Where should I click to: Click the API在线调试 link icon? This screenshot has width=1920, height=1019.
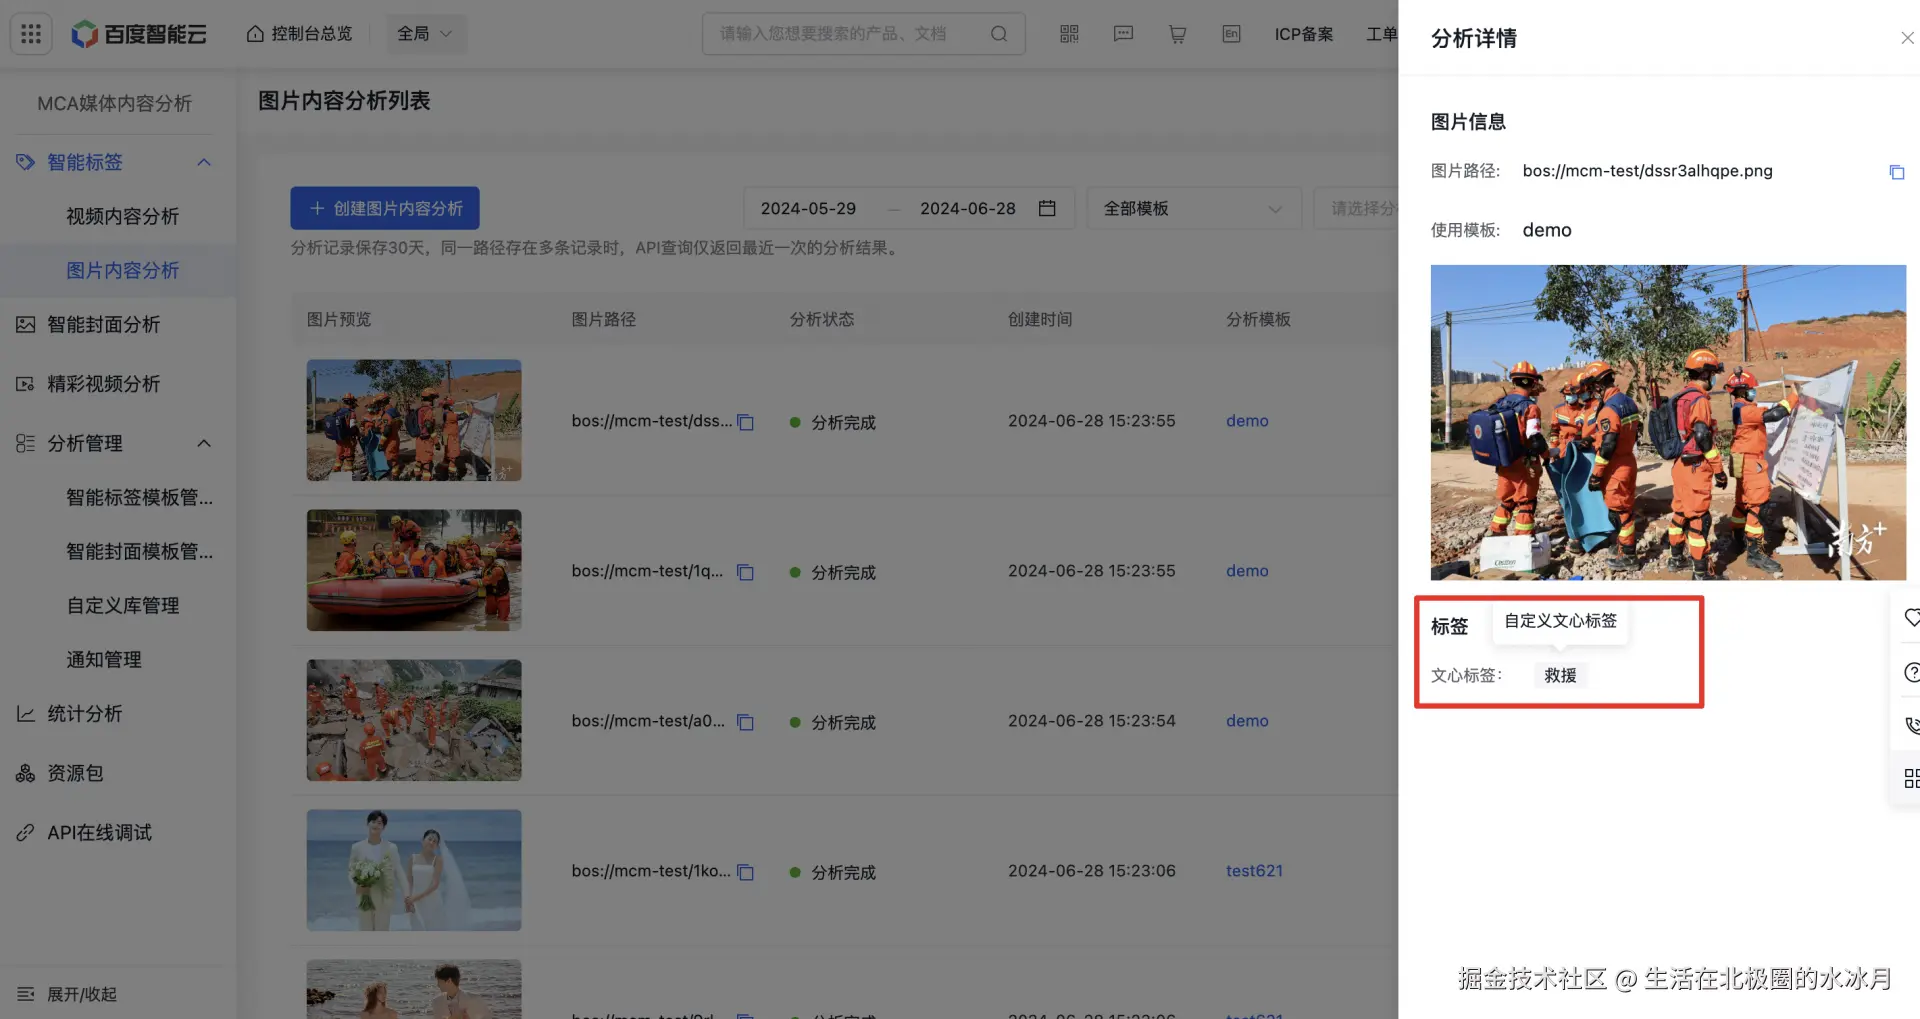tap(25, 832)
